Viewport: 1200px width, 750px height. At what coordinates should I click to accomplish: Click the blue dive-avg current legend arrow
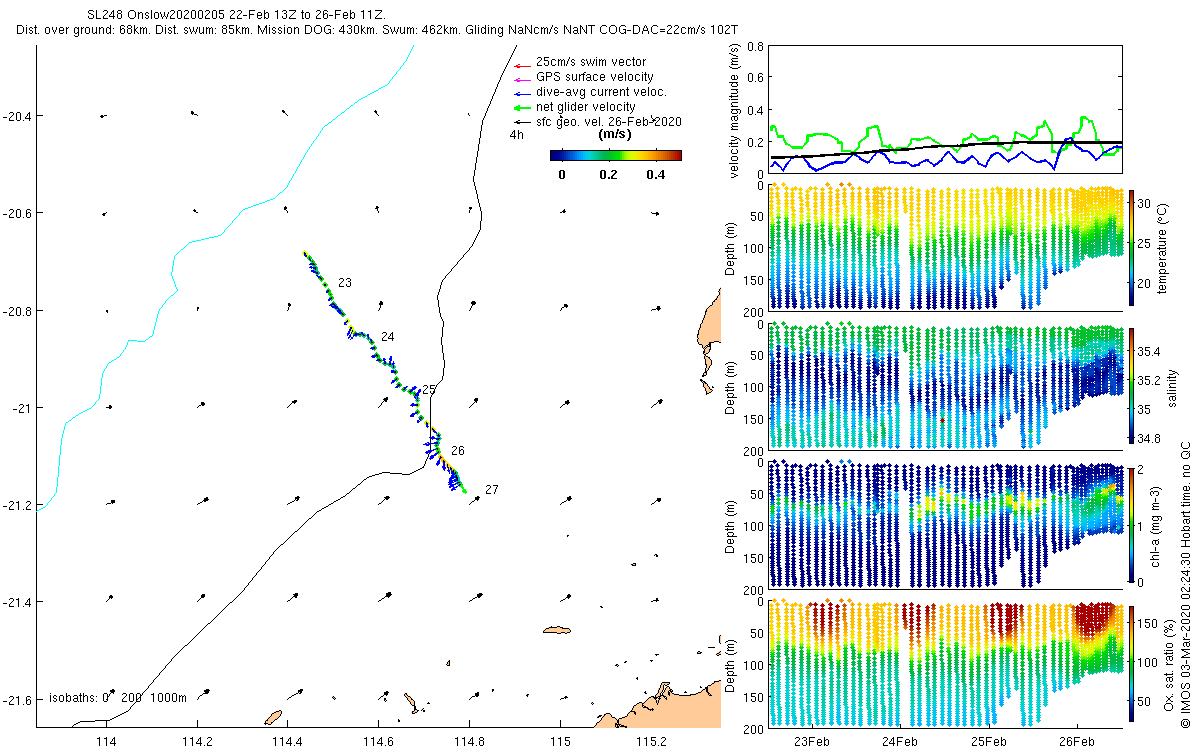520,94
